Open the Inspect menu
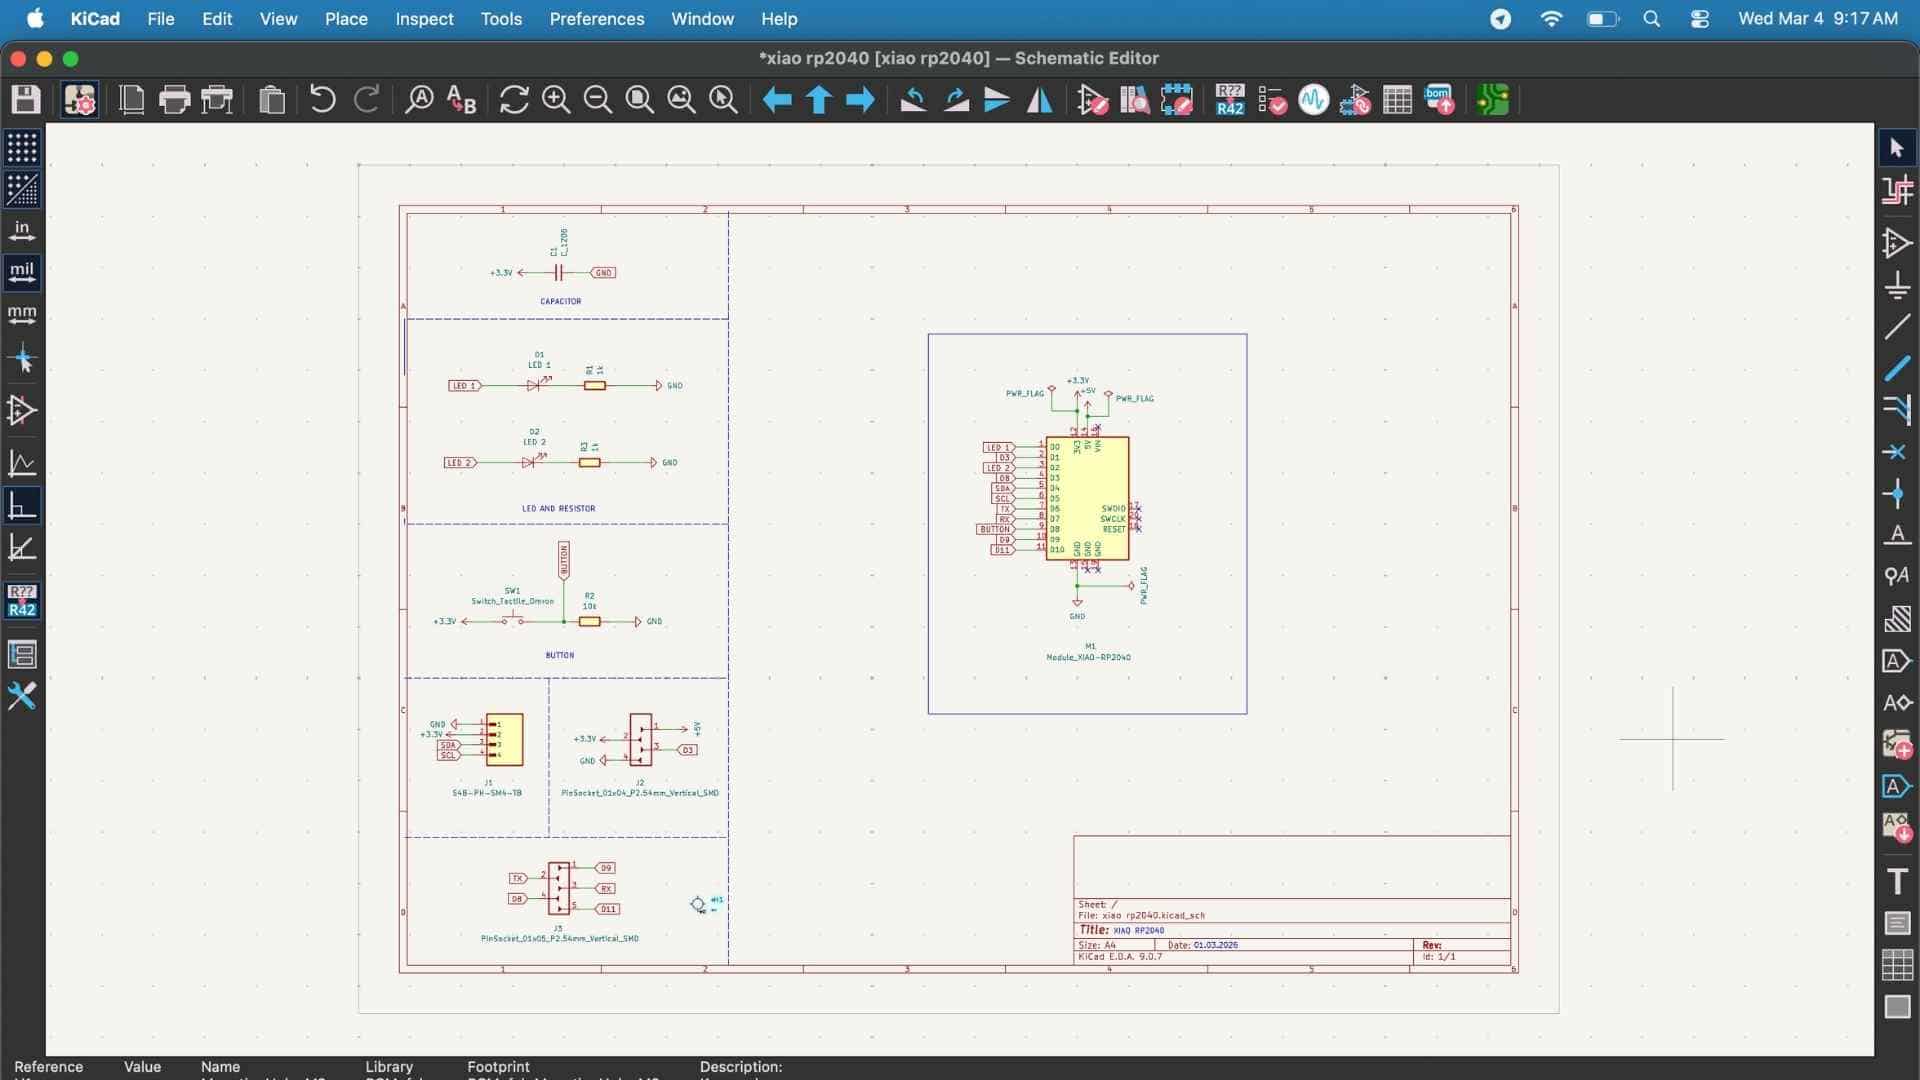This screenshot has height=1080, width=1920. (x=424, y=19)
